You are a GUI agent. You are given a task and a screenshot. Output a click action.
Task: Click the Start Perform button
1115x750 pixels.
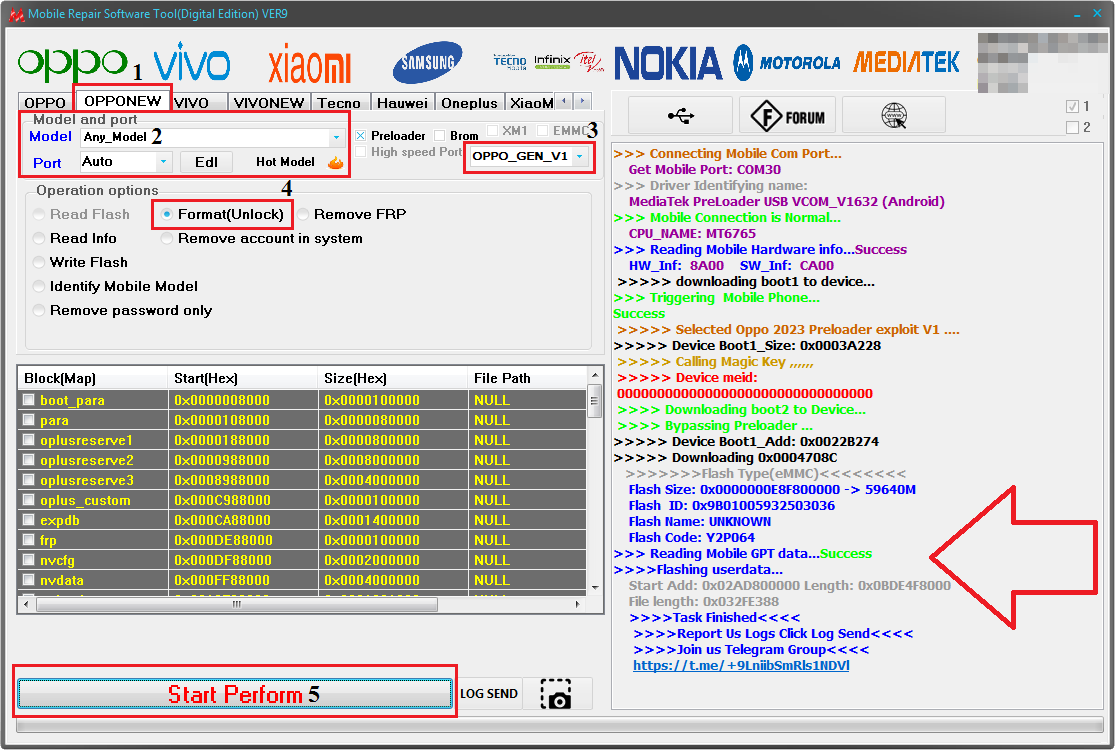pos(235,694)
